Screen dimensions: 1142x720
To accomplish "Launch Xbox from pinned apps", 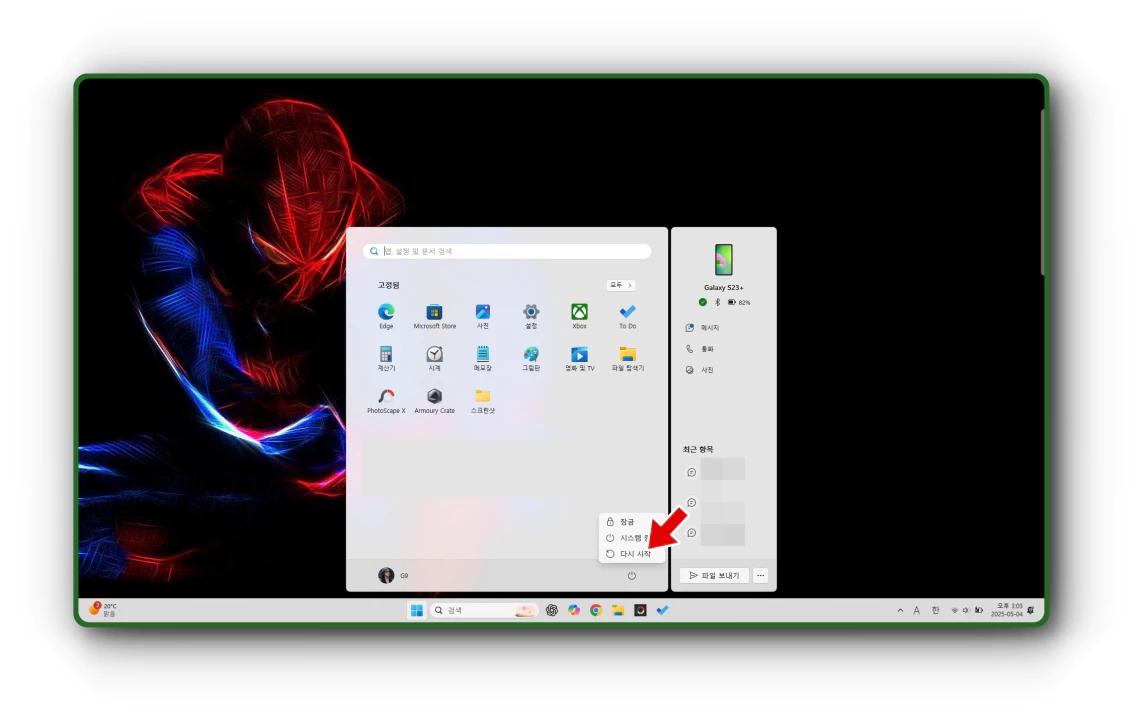I will pos(579,316).
